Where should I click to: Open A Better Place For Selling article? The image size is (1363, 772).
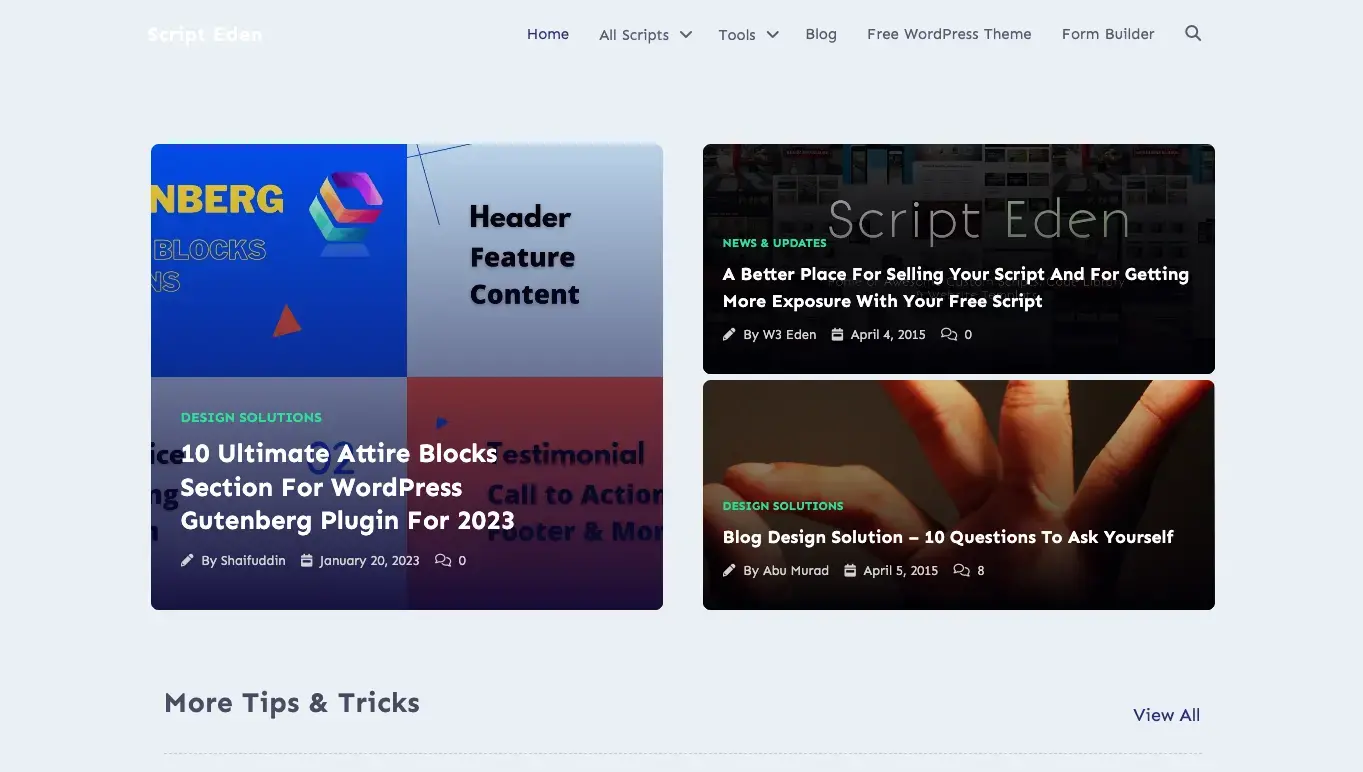[956, 288]
